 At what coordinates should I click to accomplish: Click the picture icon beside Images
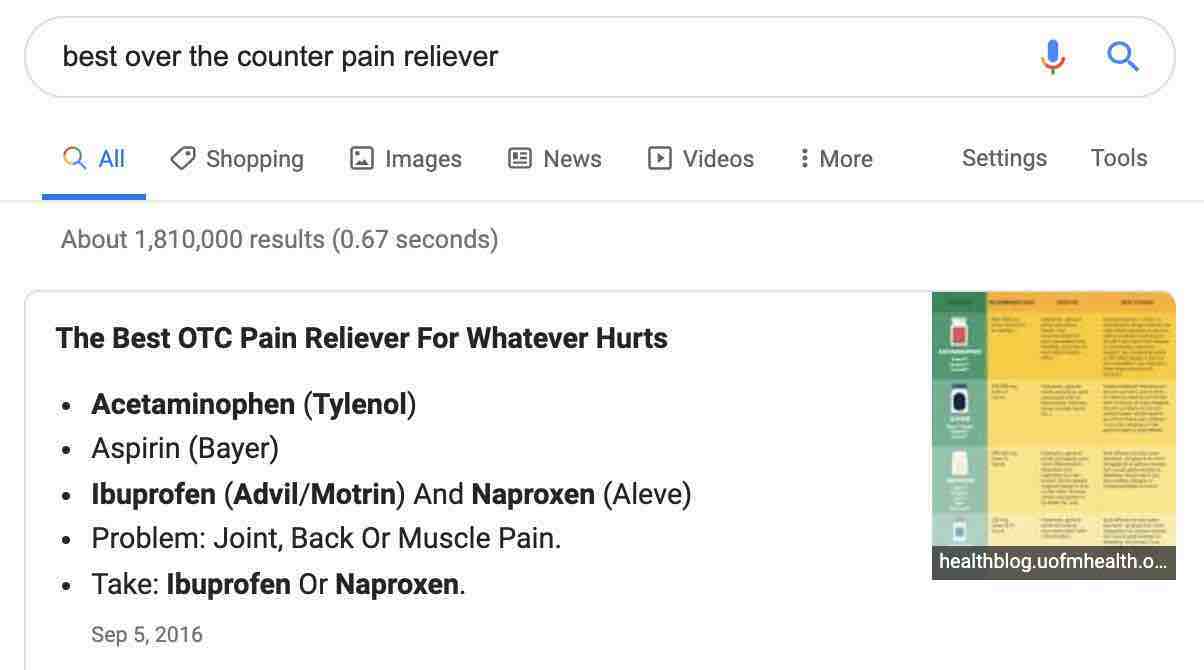coord(361,158)
